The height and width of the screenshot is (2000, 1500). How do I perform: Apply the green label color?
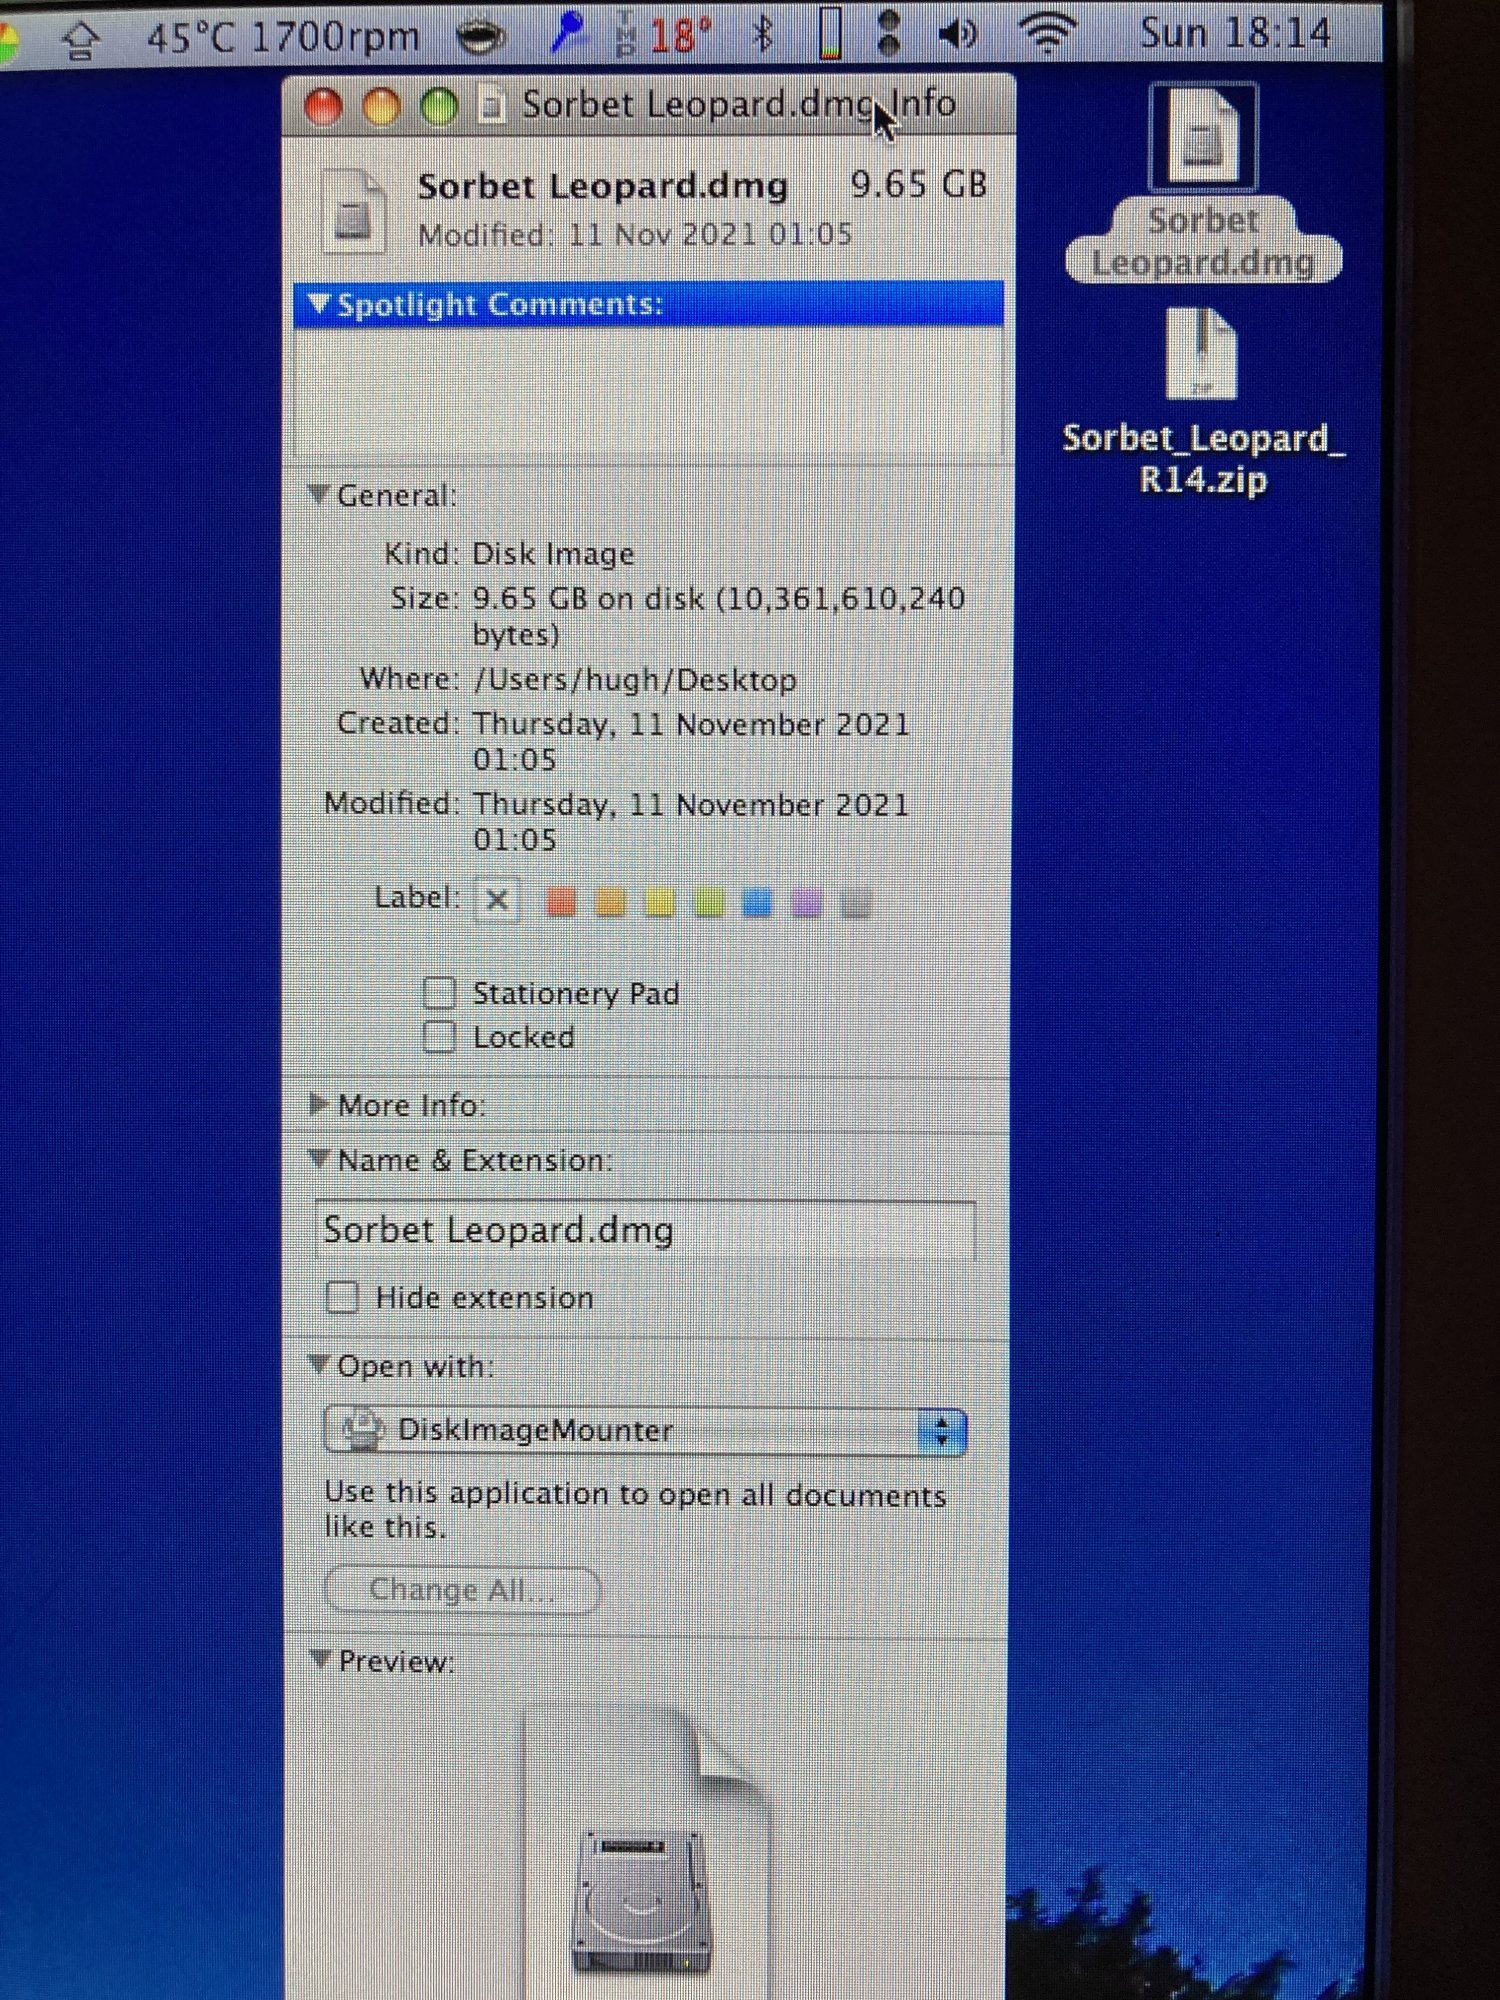pyautogui.click(x=709, y=903)
